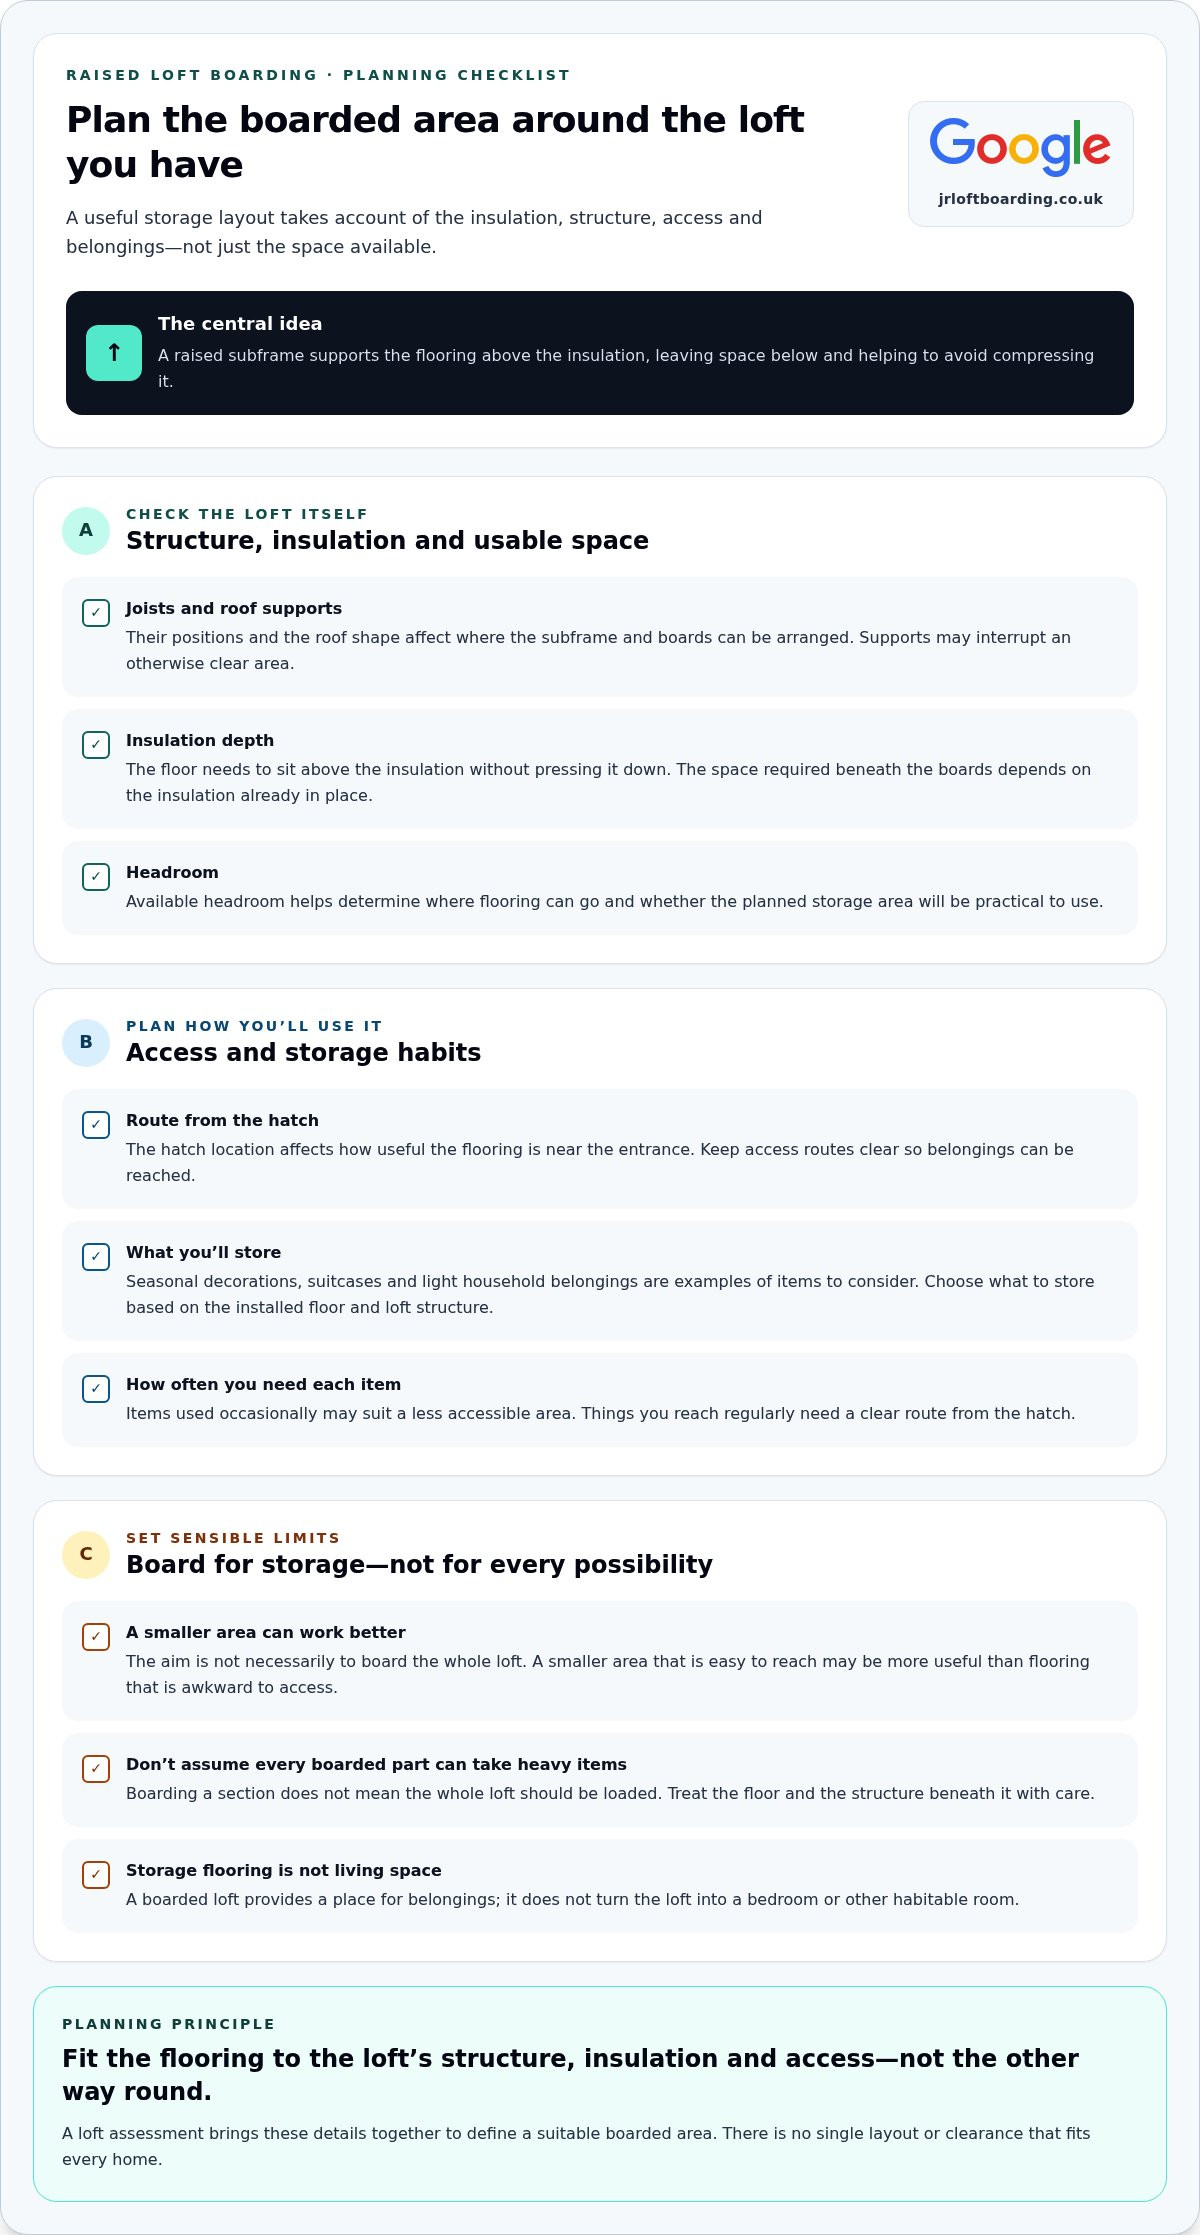Click the central idea dark banner

600,353
